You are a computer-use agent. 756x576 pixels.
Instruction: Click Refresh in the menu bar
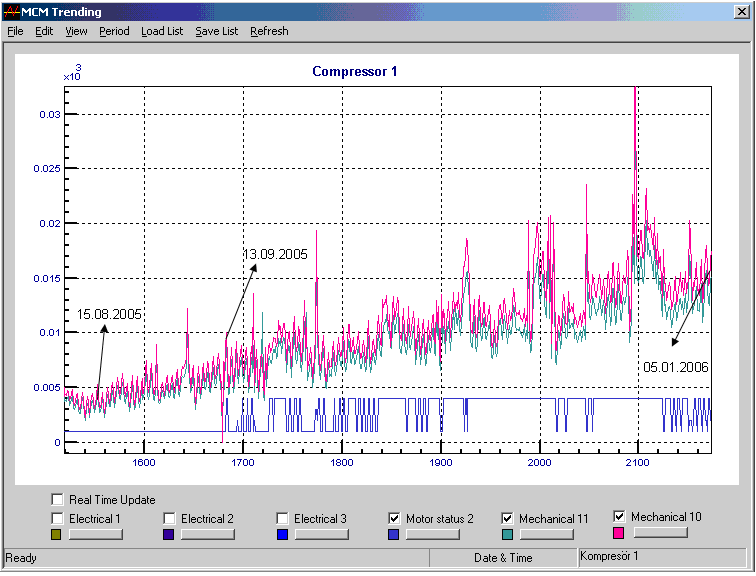point(269,31)
